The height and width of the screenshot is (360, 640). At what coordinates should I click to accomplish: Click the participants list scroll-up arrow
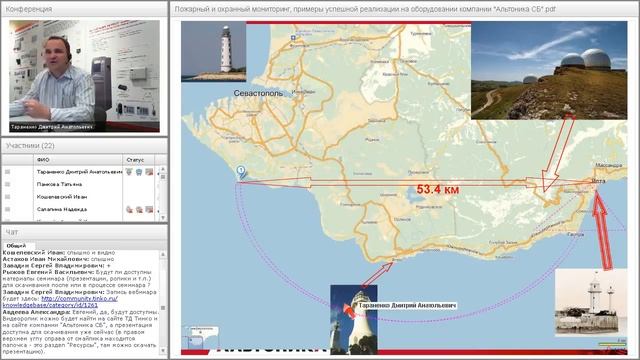click(x=162, y=169)
